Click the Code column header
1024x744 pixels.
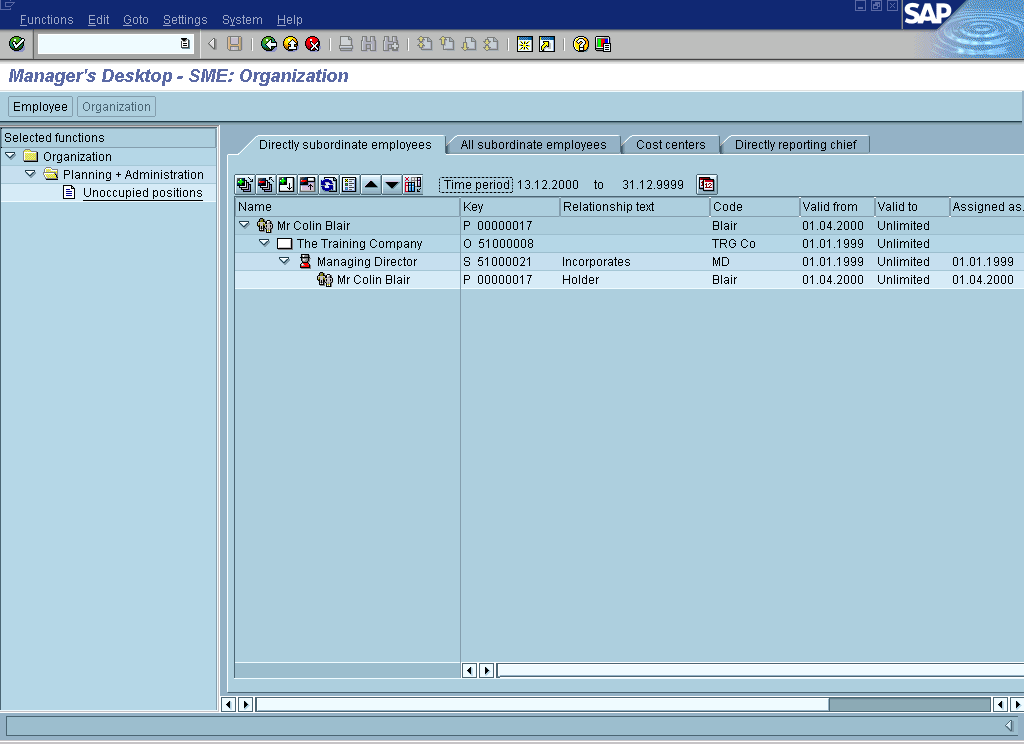(755, 206)
